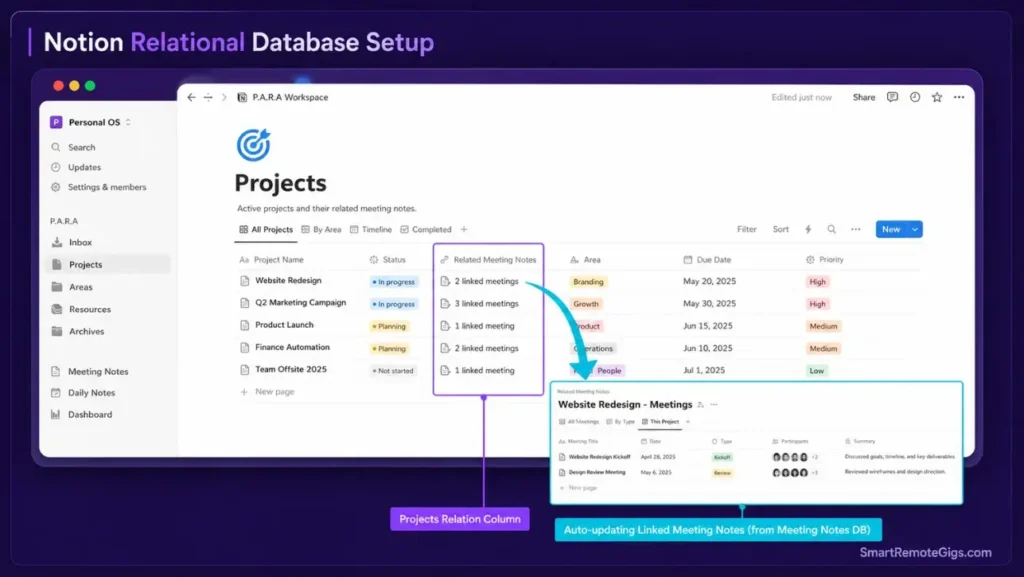Click the Dashboard chart icon in sidebar
The width and height of the screenshot is (1024, 577).
(56, 414)
